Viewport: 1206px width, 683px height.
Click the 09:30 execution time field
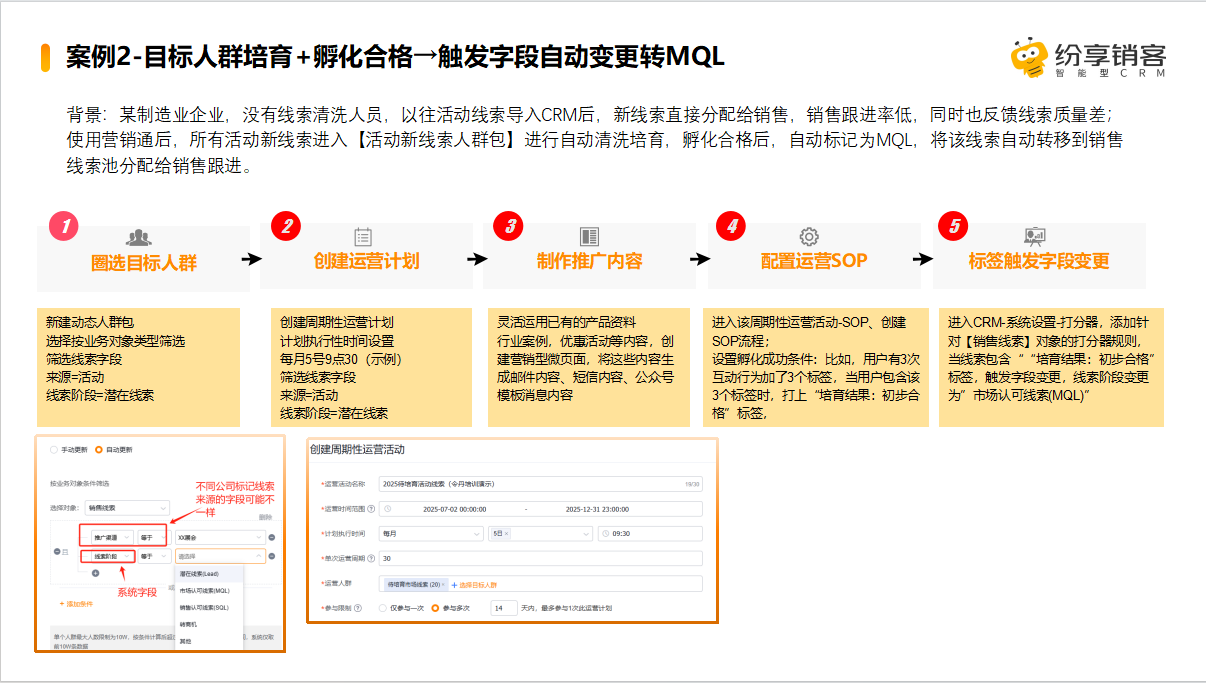coord(650,534)
